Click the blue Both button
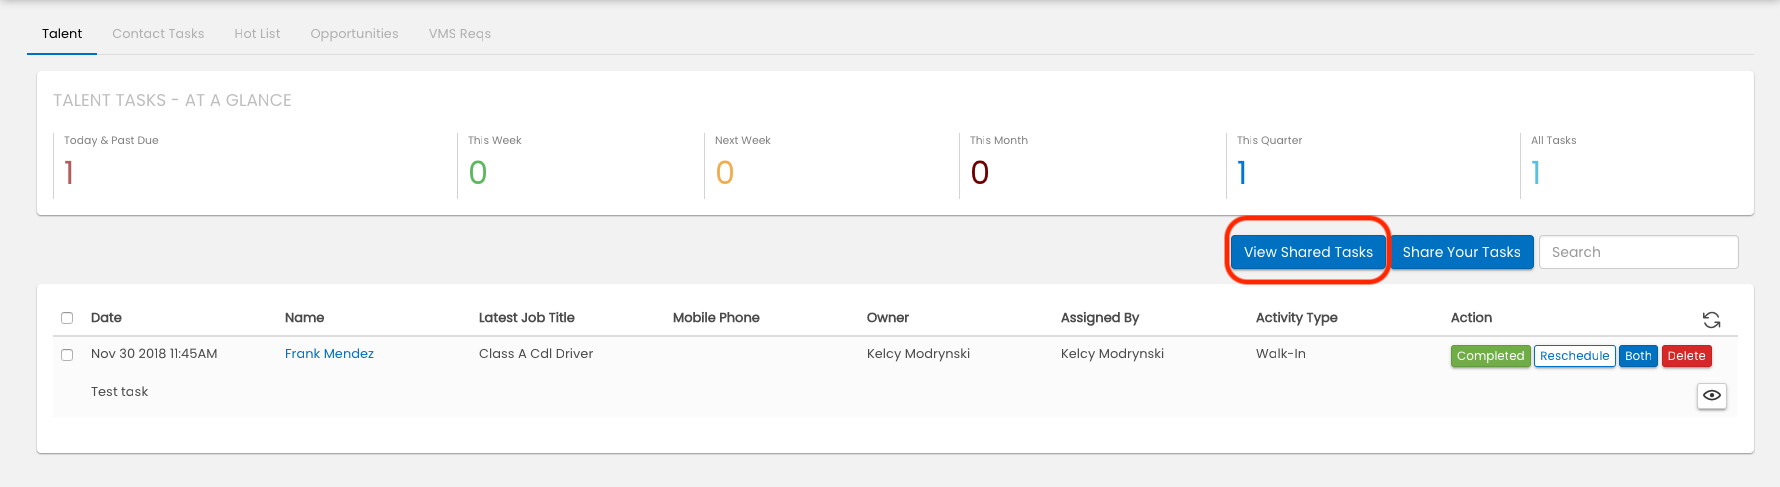 [1638, 356]
